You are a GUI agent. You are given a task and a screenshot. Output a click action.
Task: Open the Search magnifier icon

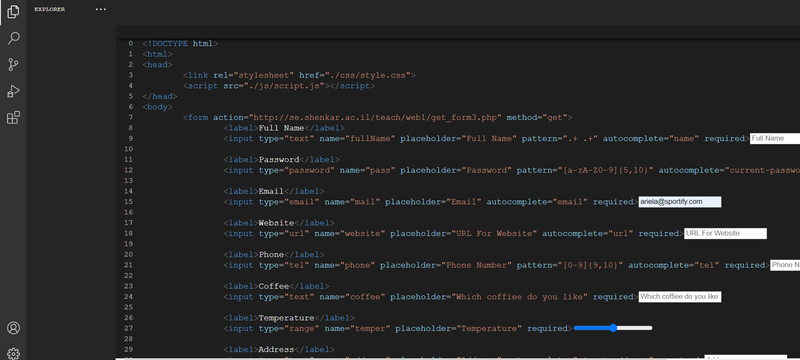pos(13,38)
